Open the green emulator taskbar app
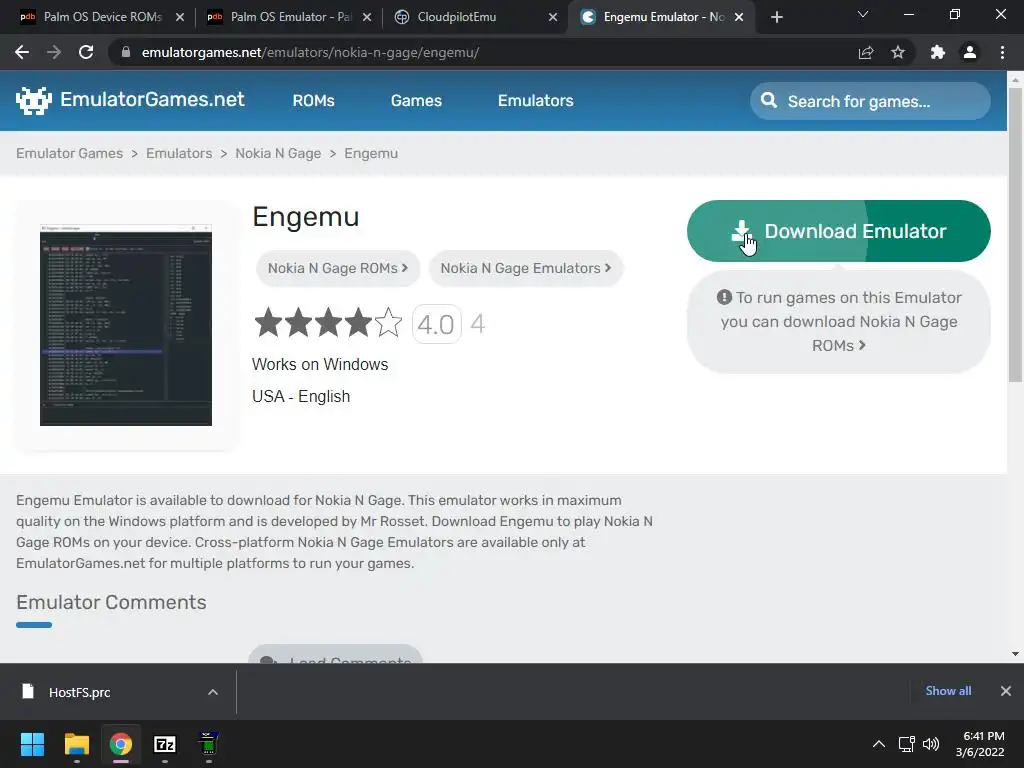Image resolution: width=1024 pixels, height=768 pixels. point(208,744)
